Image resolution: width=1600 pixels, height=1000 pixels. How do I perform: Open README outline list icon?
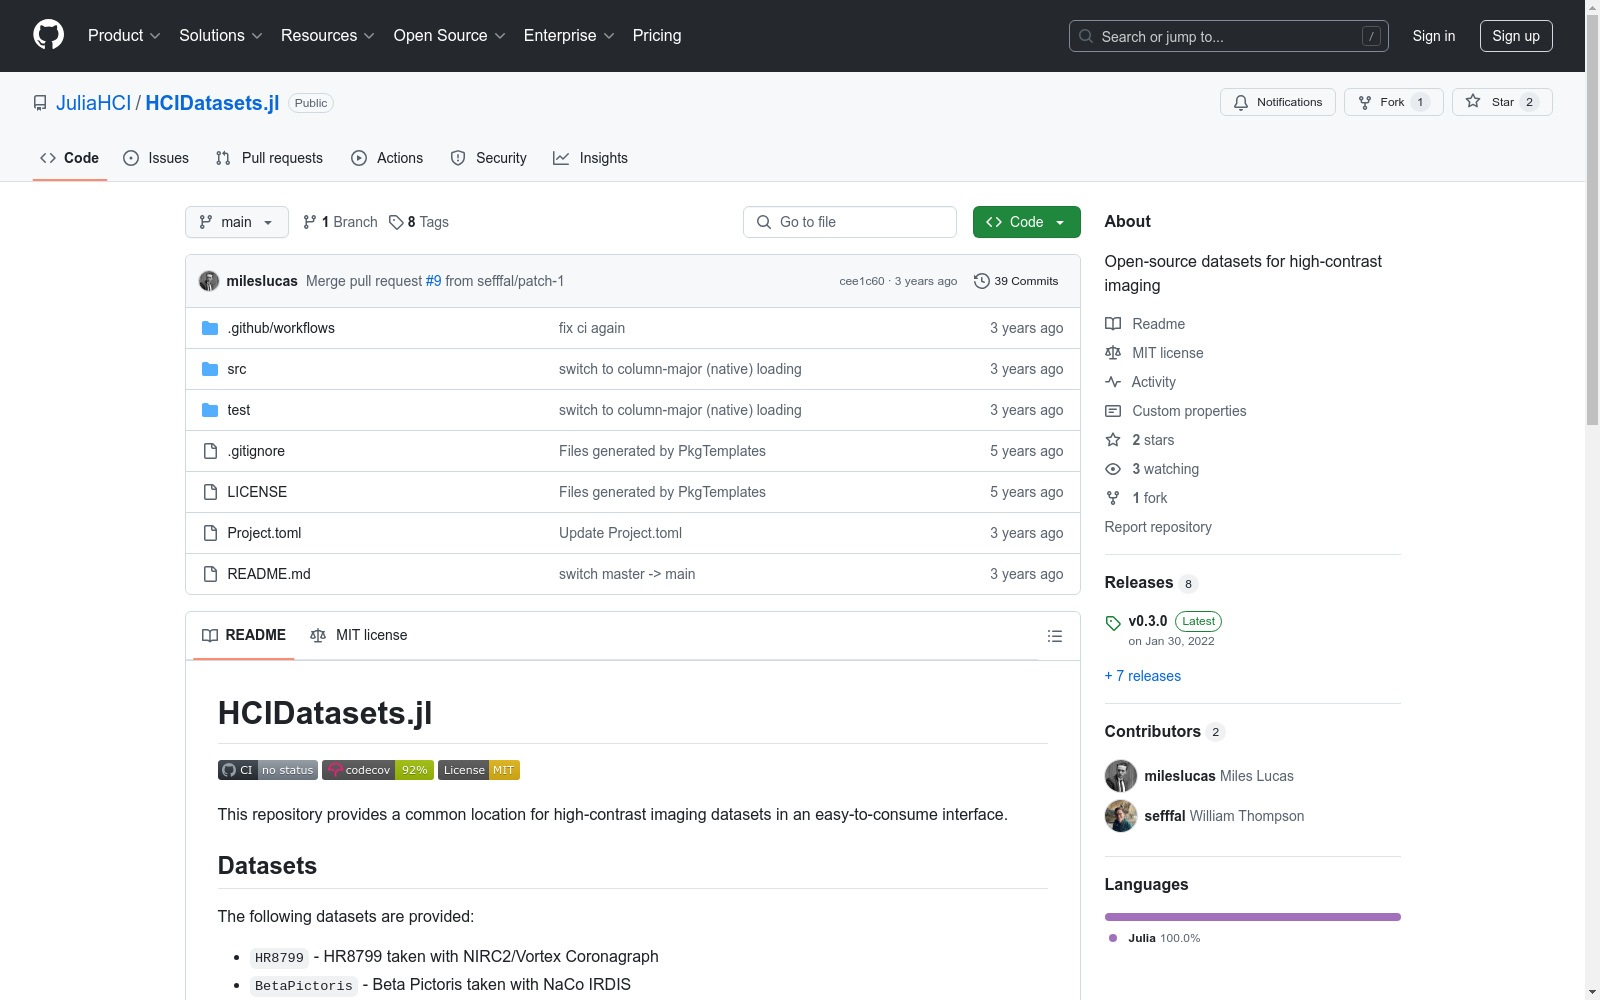(1054, 636)
